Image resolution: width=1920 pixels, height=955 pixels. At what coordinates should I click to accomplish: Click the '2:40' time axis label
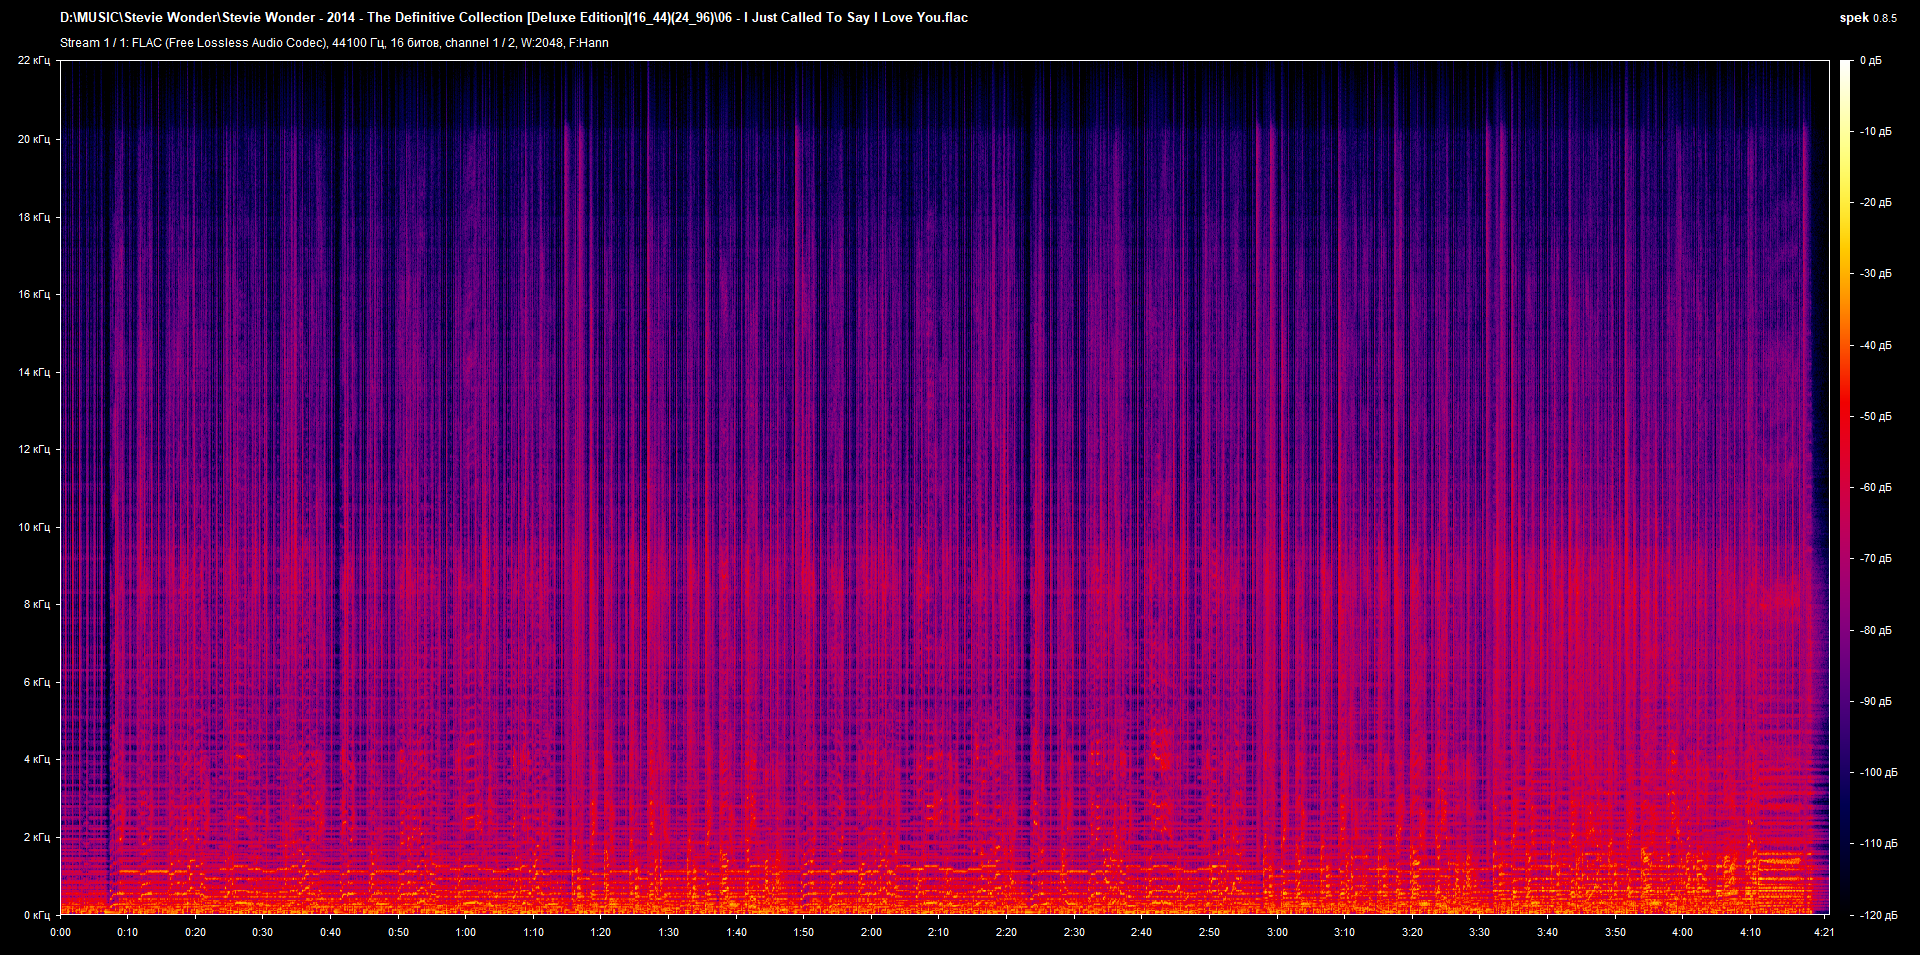click(1141, 932)
